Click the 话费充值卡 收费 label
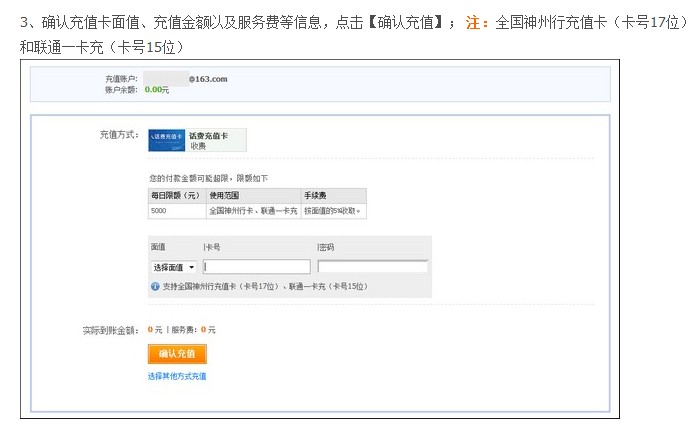The height and width of the screenshot is (430, 695). point(208,141)
